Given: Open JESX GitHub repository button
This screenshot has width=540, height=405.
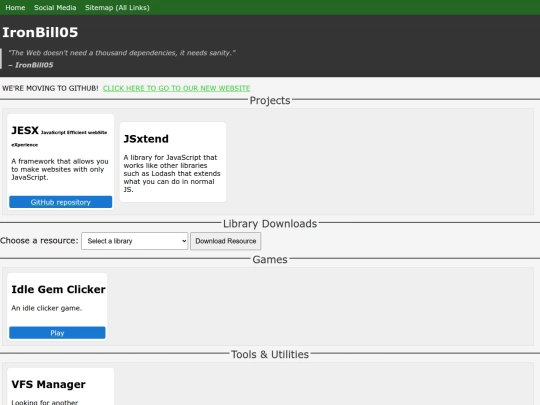Looking at the screenshot, I should click(x=61, y=202).
